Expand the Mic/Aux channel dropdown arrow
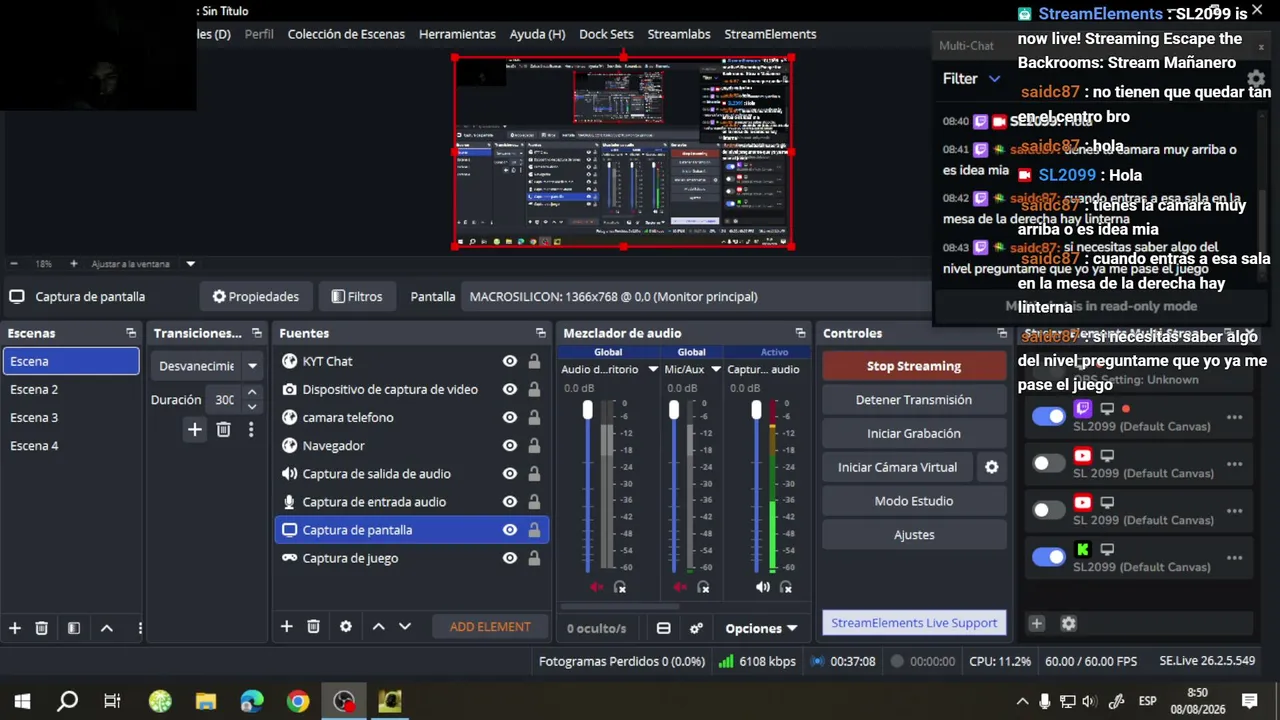This screenshot has height=720, width=1280. 717,369
